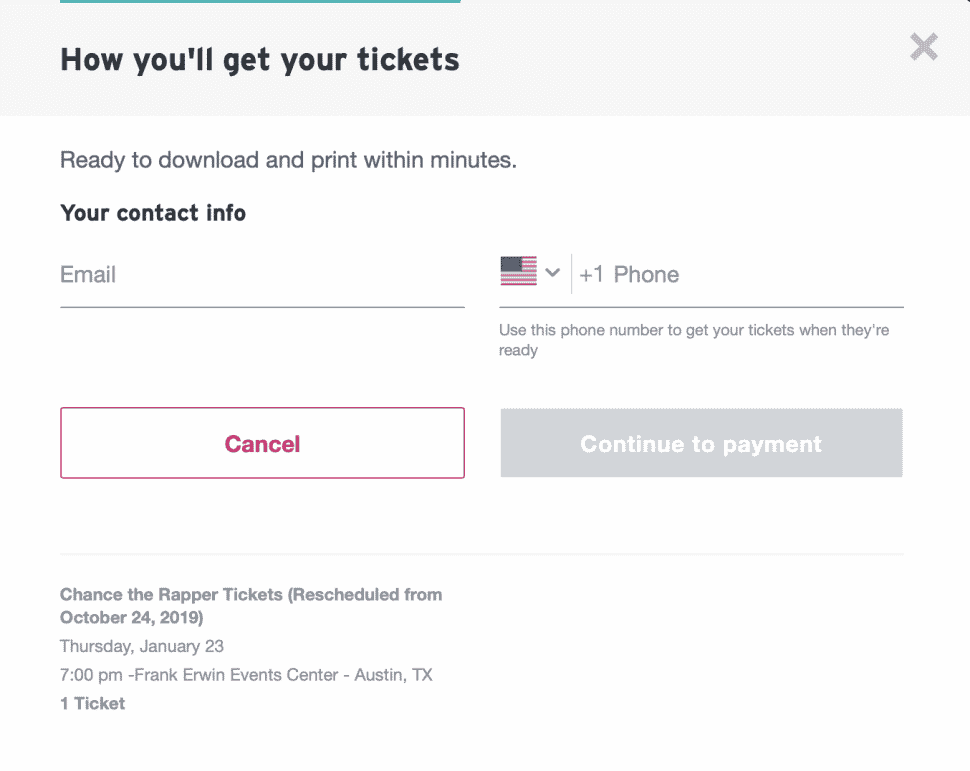The image size is (970, 771).
Task: Close the ticket delivery dialog with X
Action: [924, 47]
